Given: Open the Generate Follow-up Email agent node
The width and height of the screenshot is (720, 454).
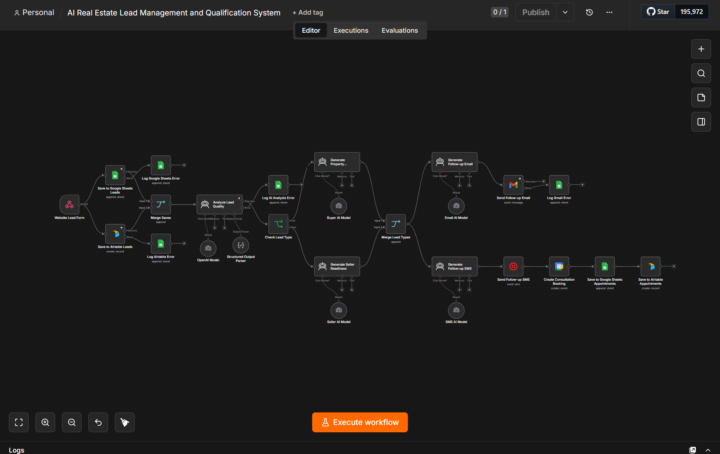Looking at the screenshot, I should coord(455,162).
